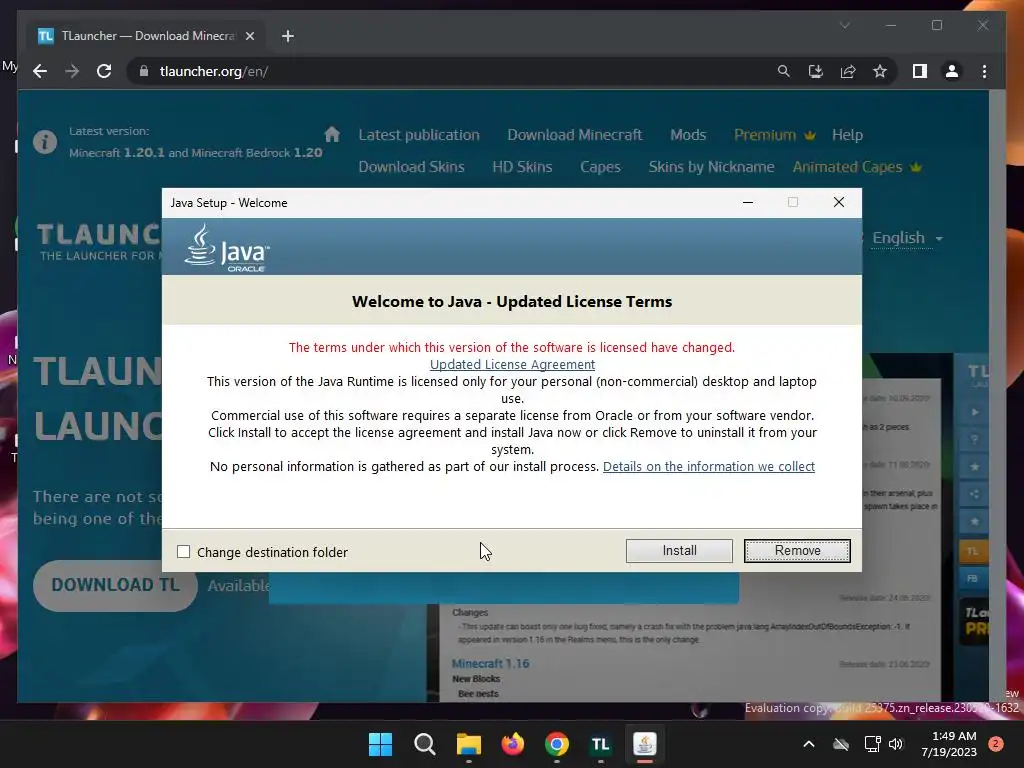Screen dimensions: 1024x768
Task: Open the Chrome profile avatar
Action: click(x=952, y=71)
